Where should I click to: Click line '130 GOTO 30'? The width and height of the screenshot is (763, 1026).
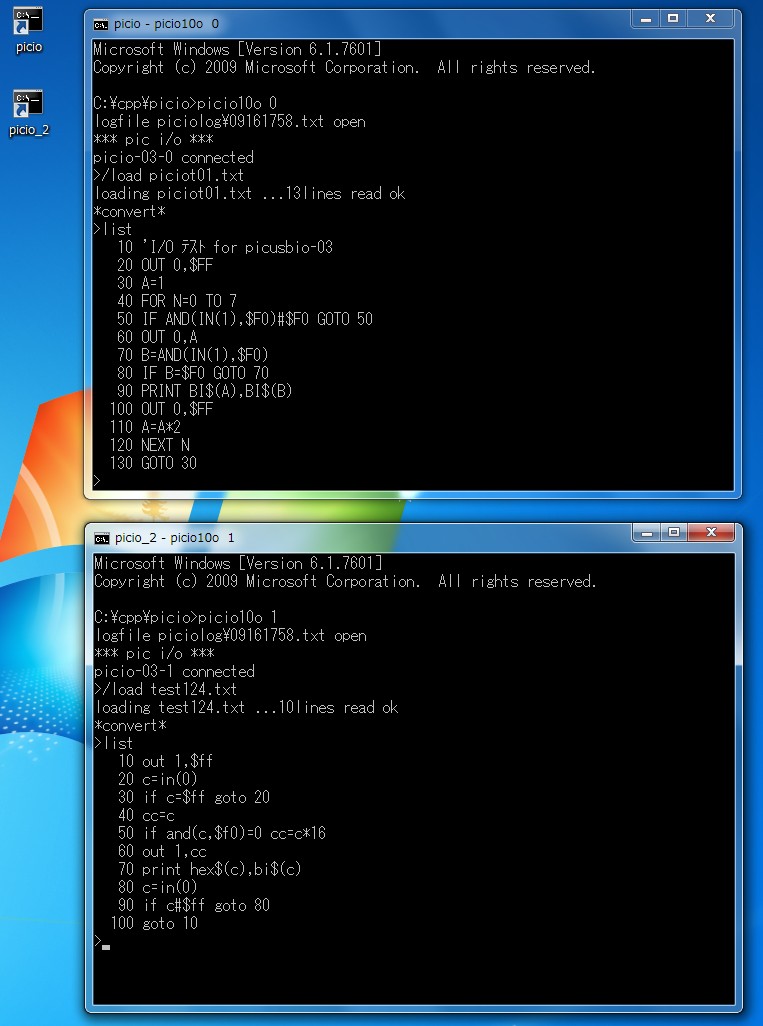pos(153,463)
